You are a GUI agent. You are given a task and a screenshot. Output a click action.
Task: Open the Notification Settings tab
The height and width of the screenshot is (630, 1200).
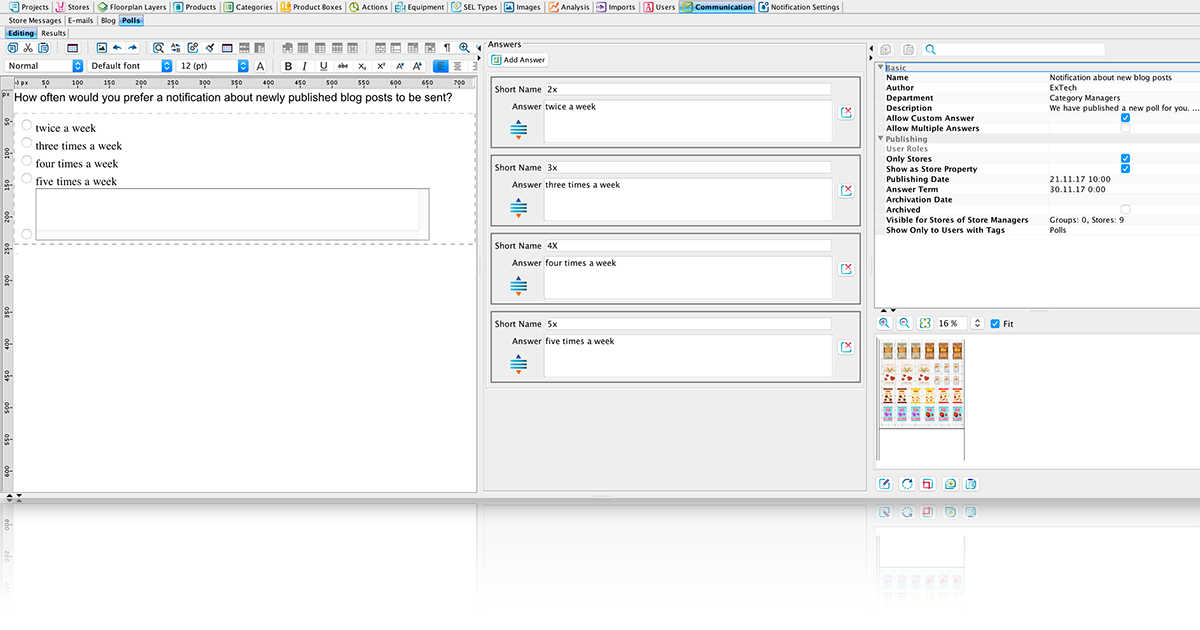click(800, 7)
